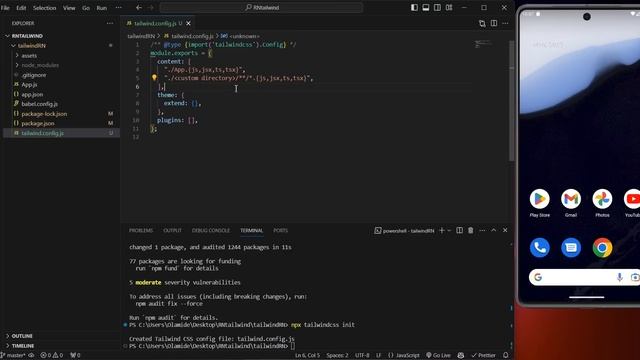Open notifications bell icon
The image size is (640, 360).
pyautogui.click(x=506, y=356)
